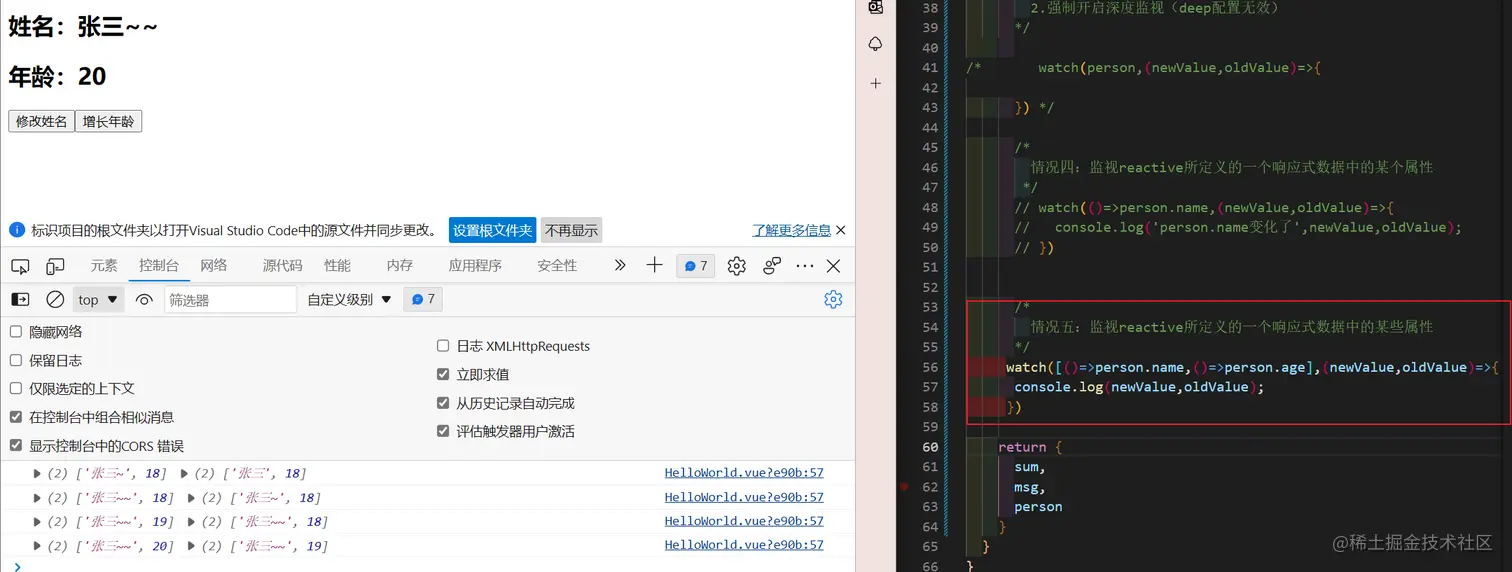Open the 网络 tab

point(214,265)
